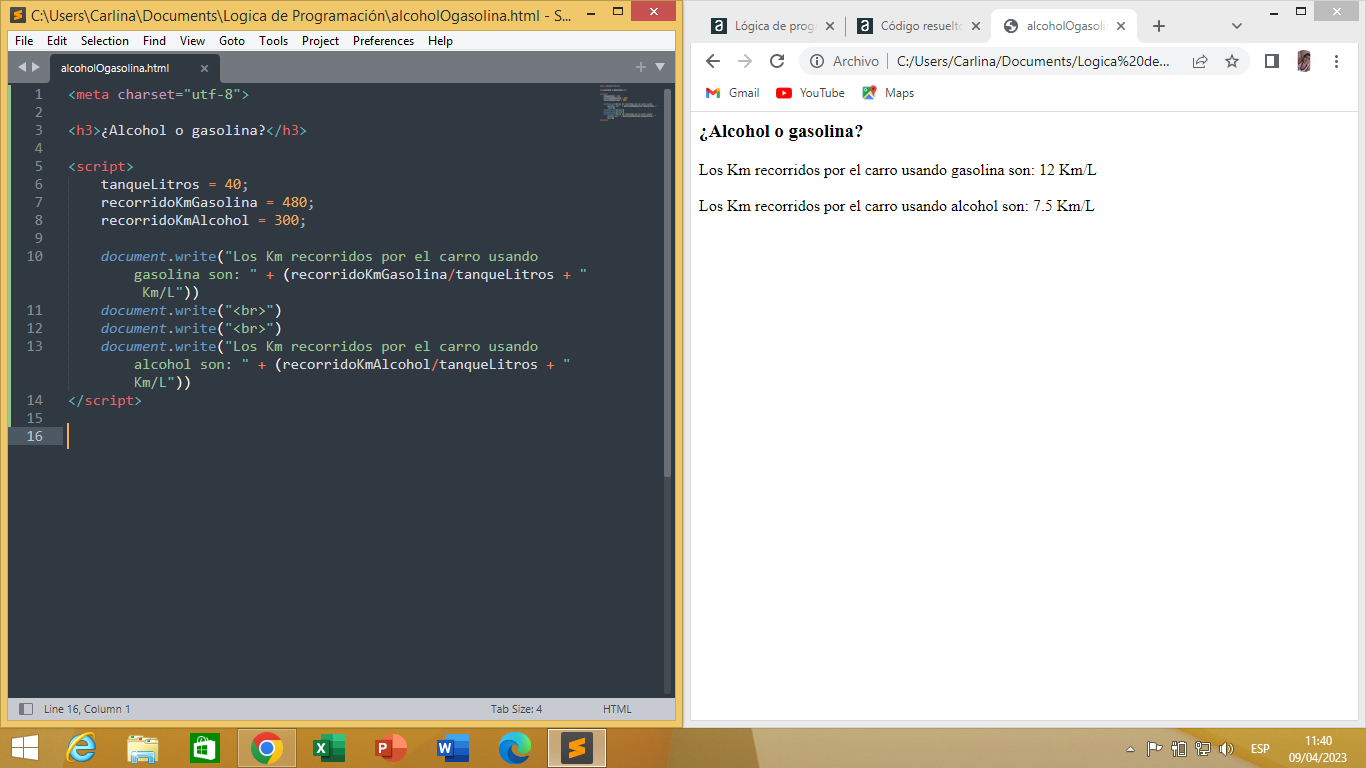
Task: Open Microsoft Edge from taskbar
Action: point(515,748)
